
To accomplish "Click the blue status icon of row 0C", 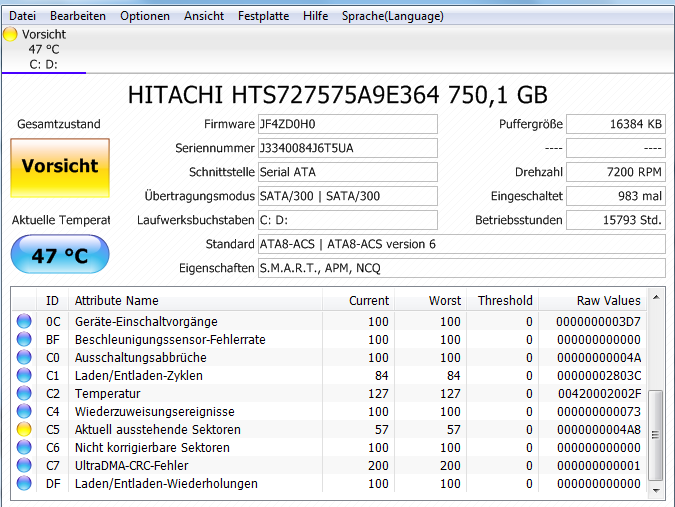I will (24, 321).
